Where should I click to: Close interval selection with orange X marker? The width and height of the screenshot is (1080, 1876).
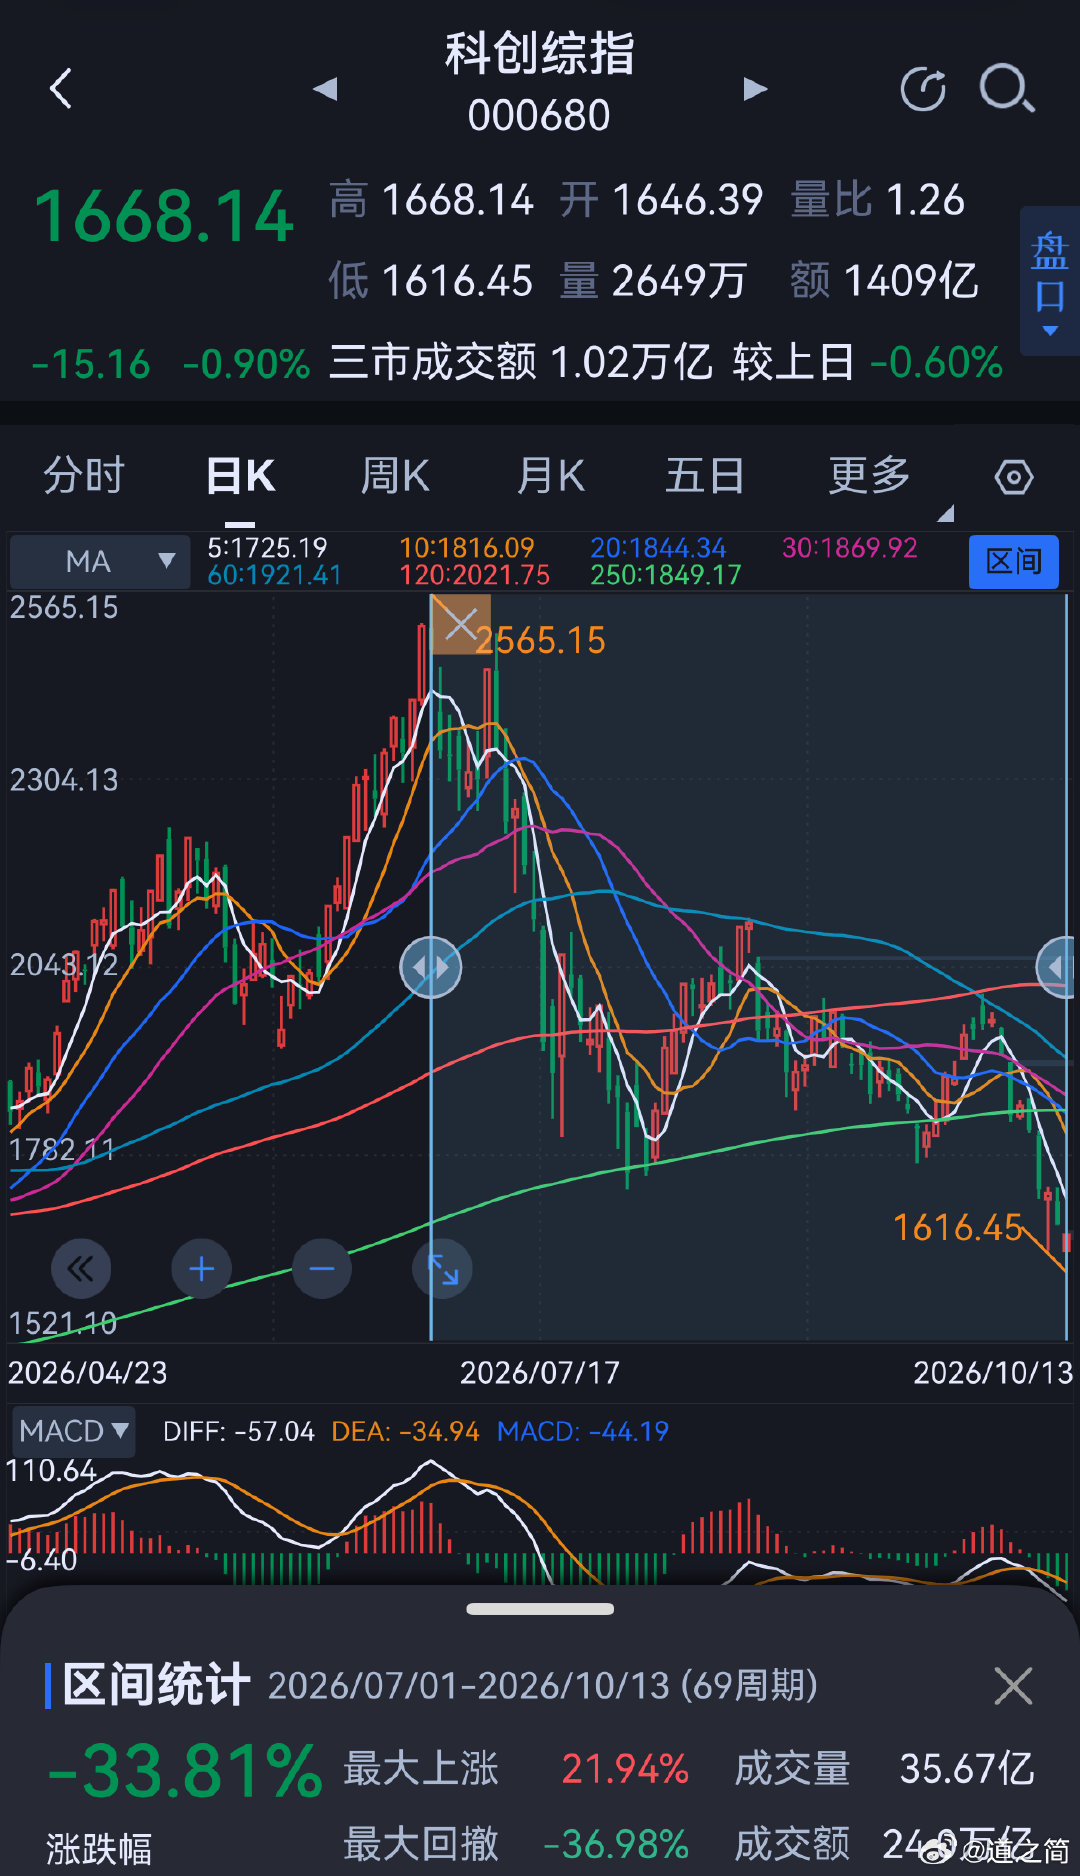[x=460, y=625]
